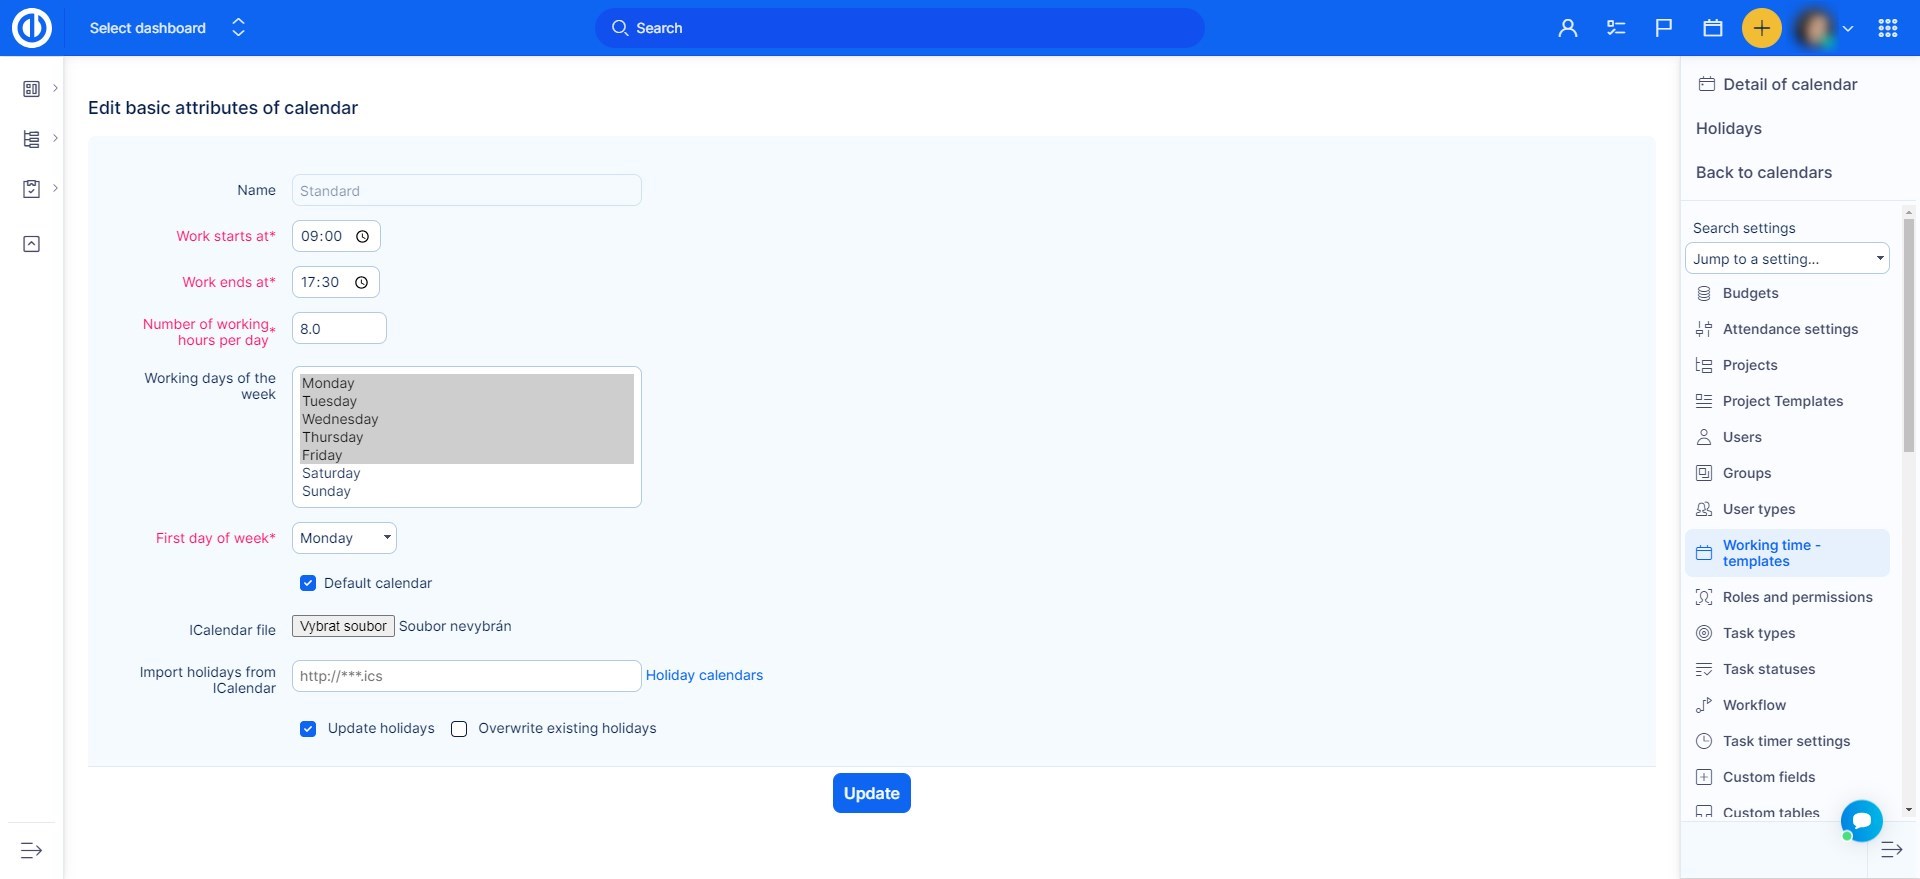The width and height of the screenshot is (1920, 879).
Task: Uncheck the Default calendar checkbox
Action: [308, 583]
